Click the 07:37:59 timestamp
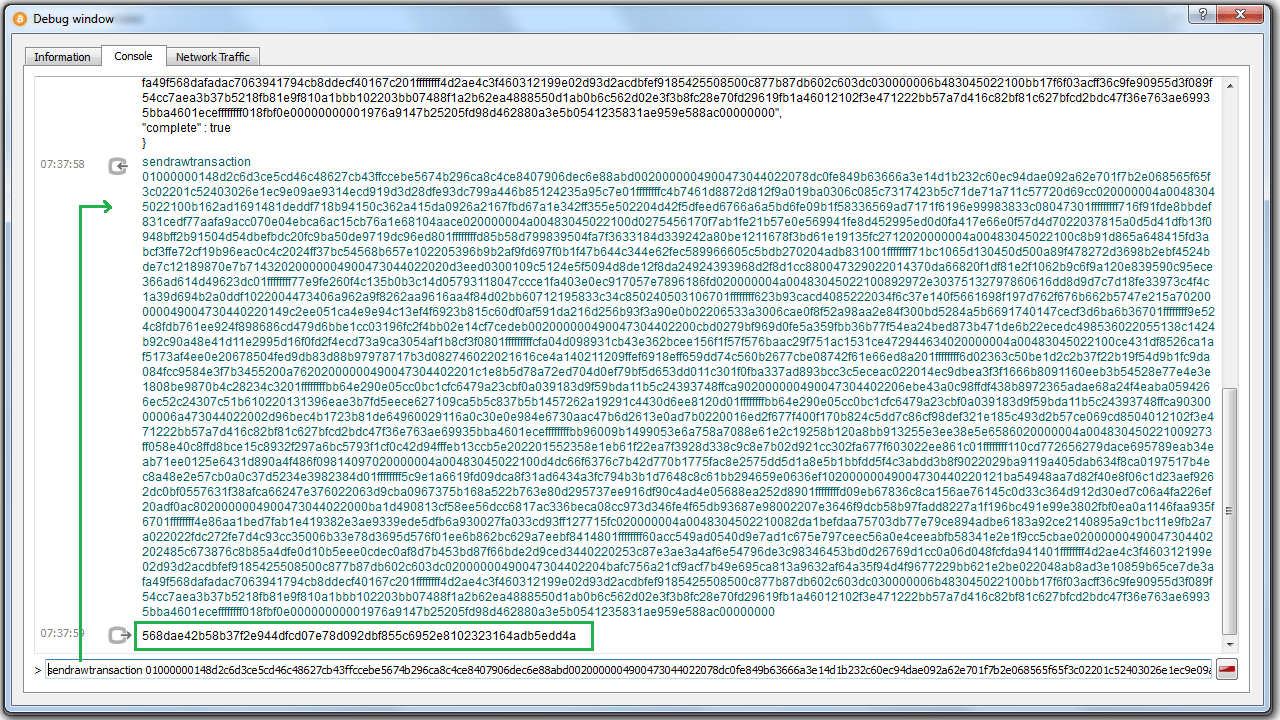 [62, 633]
